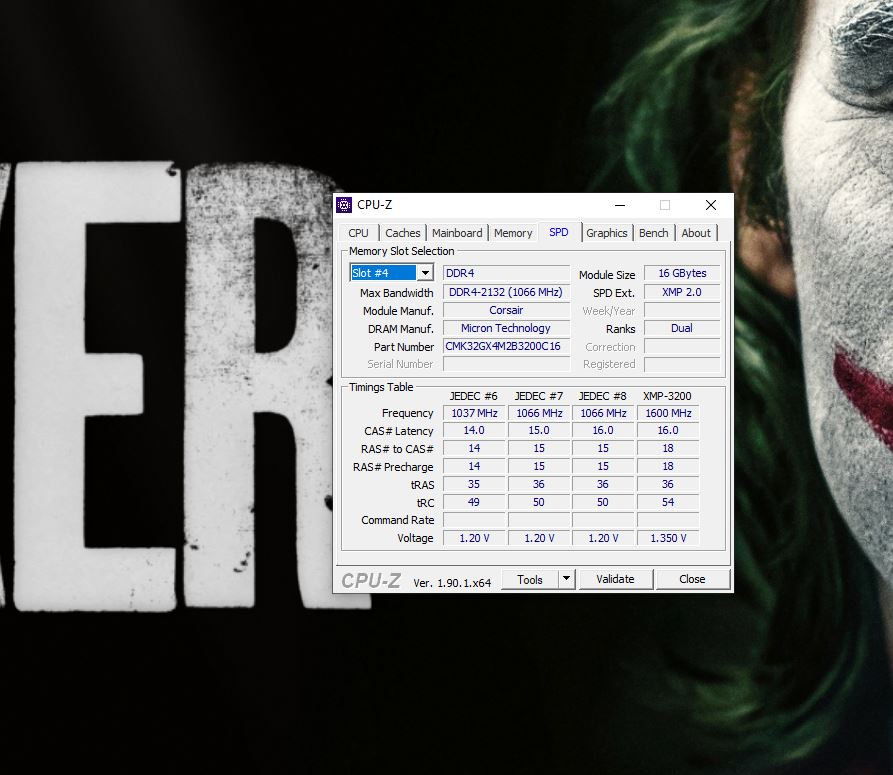This screenshot has height=775, width=893.
Task: Minimize the CPU-Z window
Action: [620, 205]
